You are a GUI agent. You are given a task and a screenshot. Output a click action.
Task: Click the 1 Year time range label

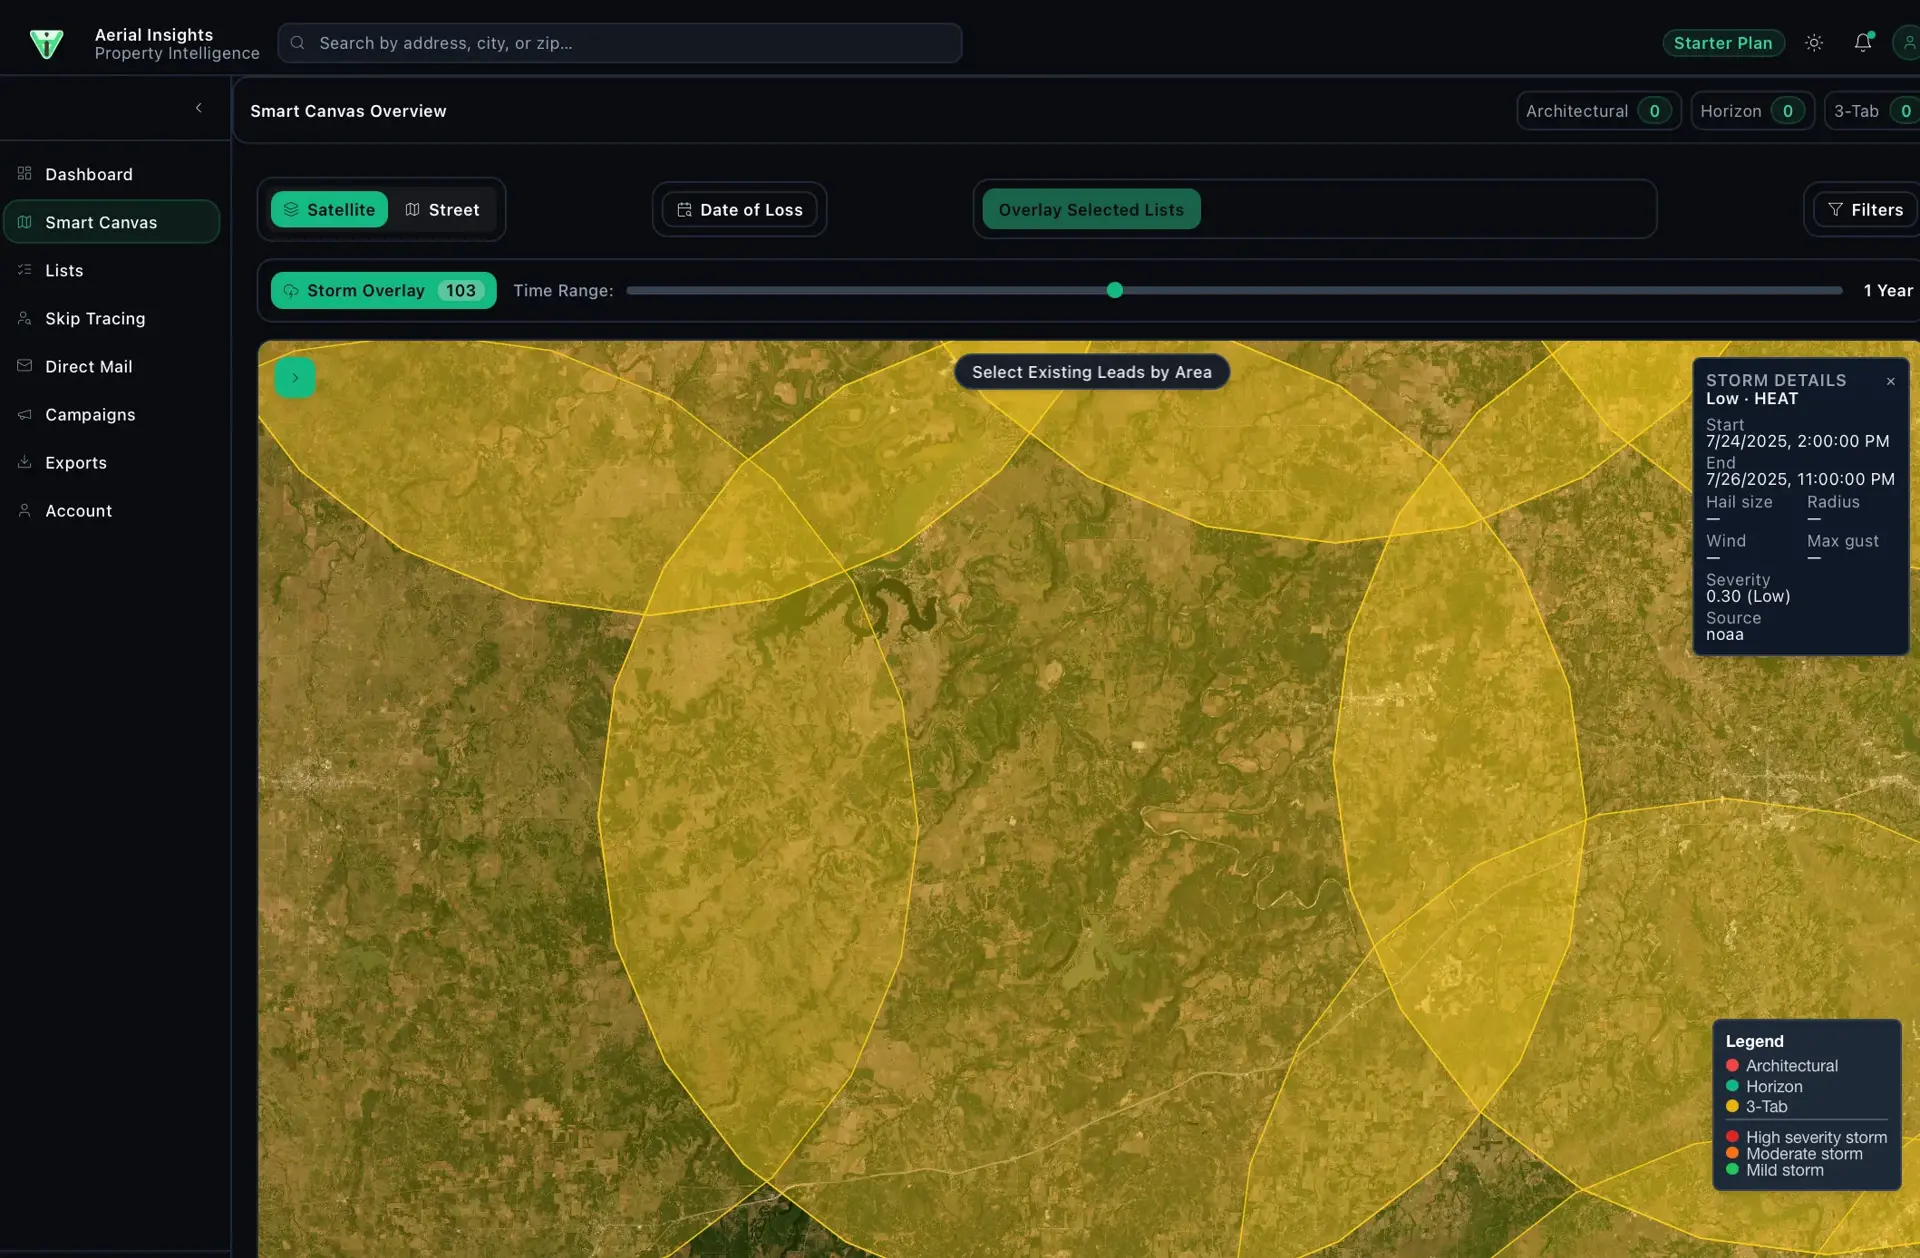pos(1888,290)
